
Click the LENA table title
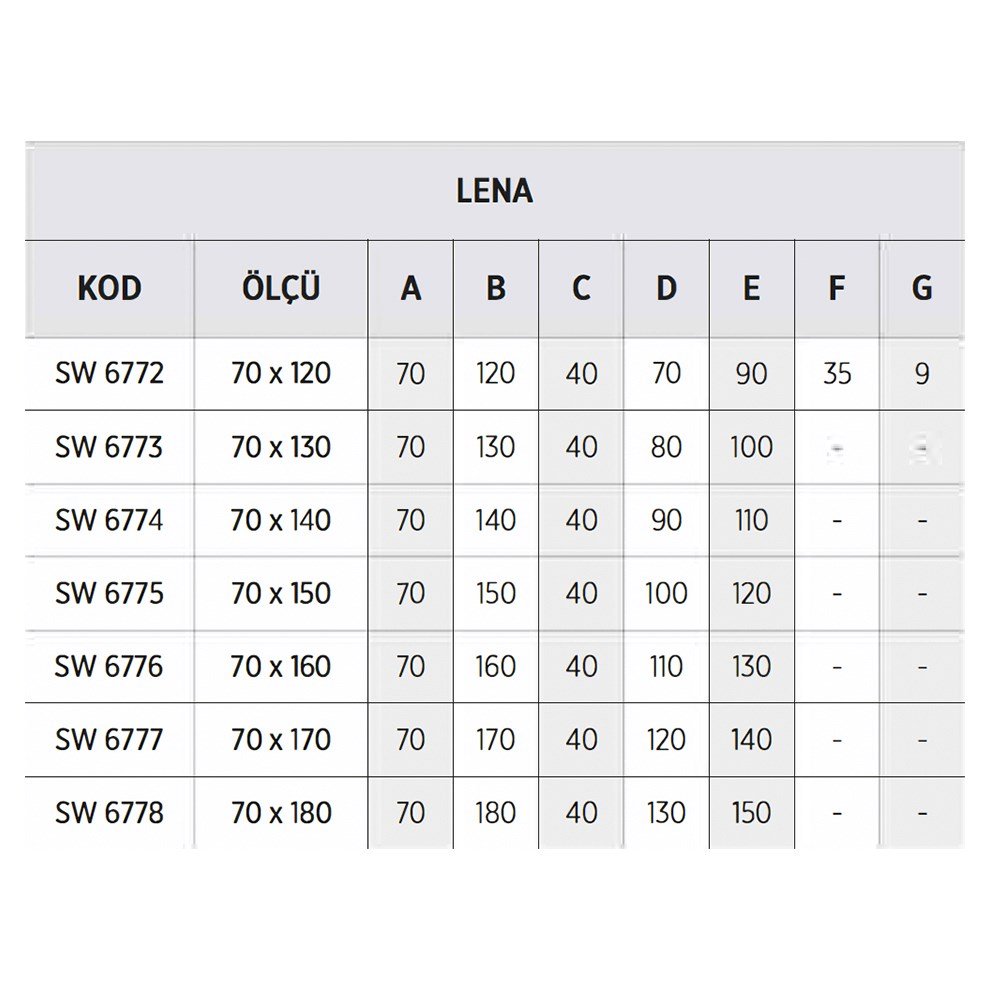494,191
